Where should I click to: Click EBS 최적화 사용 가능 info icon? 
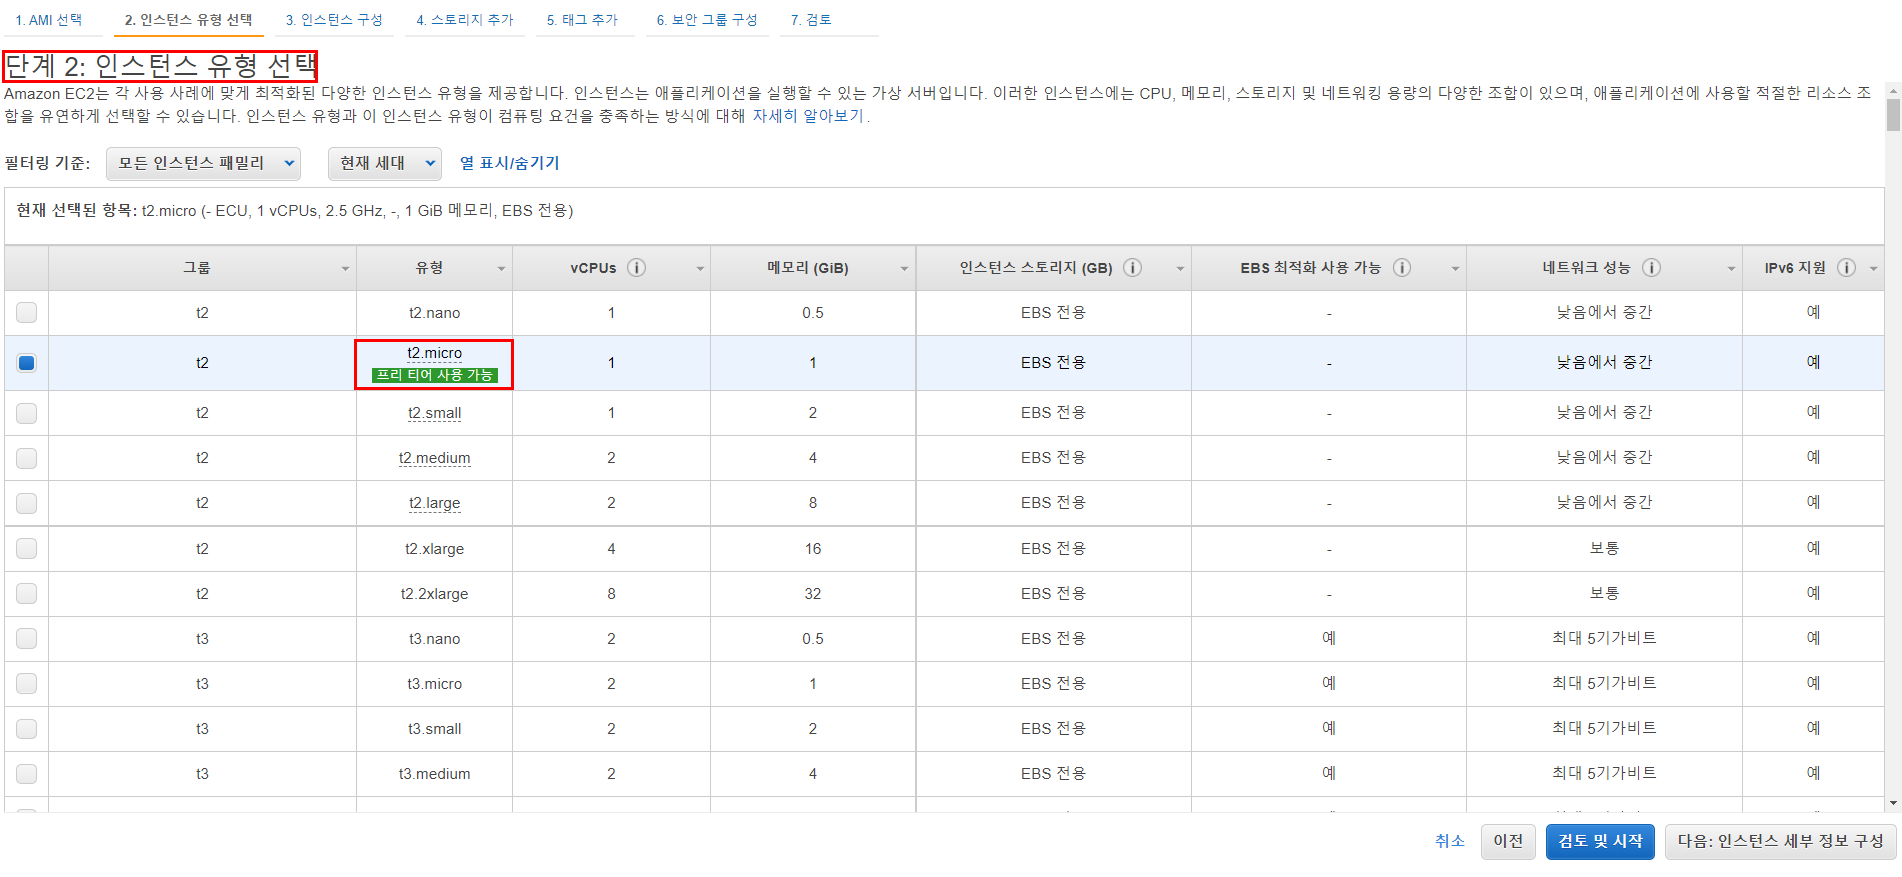click(1402, 268)
